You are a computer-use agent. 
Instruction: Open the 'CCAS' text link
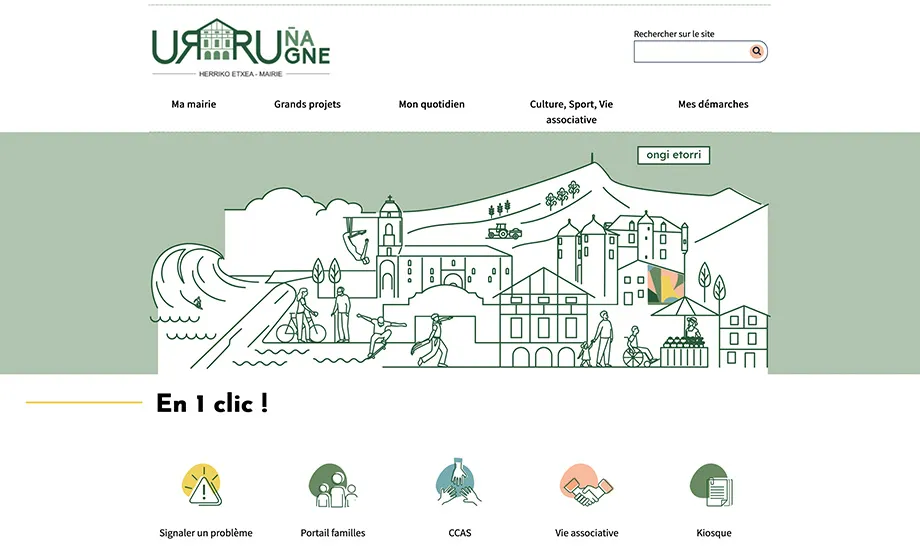click(x=460, y=533)
